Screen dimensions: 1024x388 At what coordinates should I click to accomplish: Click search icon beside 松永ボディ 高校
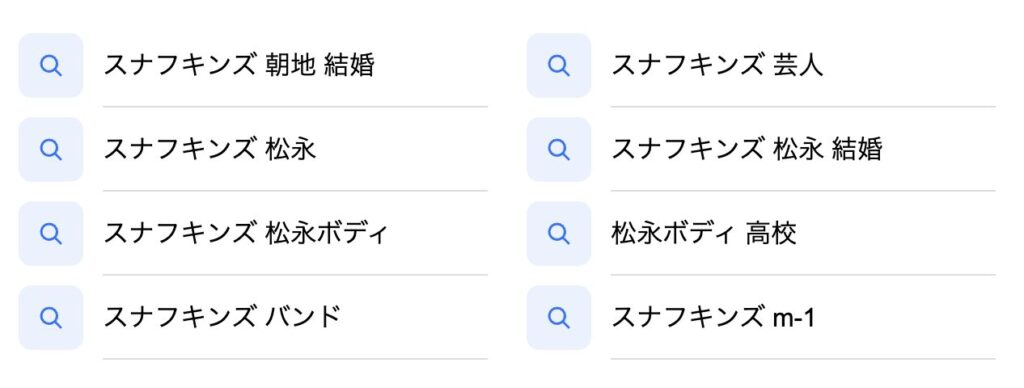559,233
